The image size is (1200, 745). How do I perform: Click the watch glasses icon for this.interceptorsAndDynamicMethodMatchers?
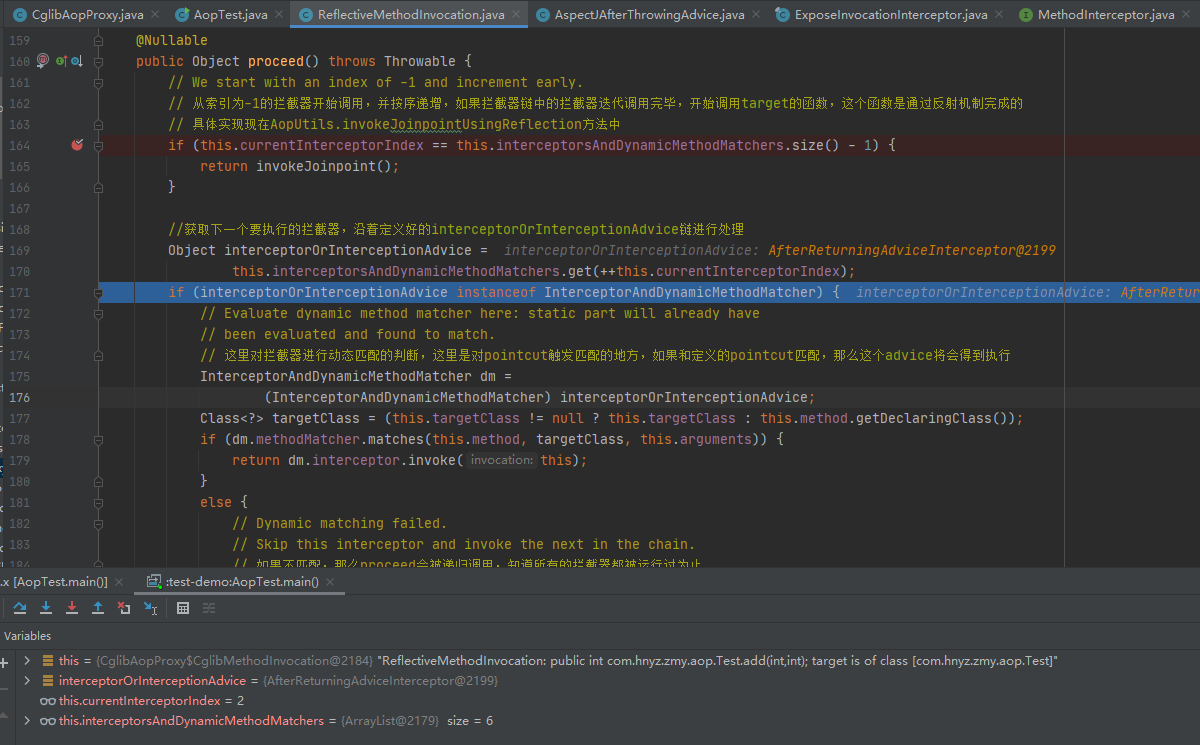(x=48, y=721)
